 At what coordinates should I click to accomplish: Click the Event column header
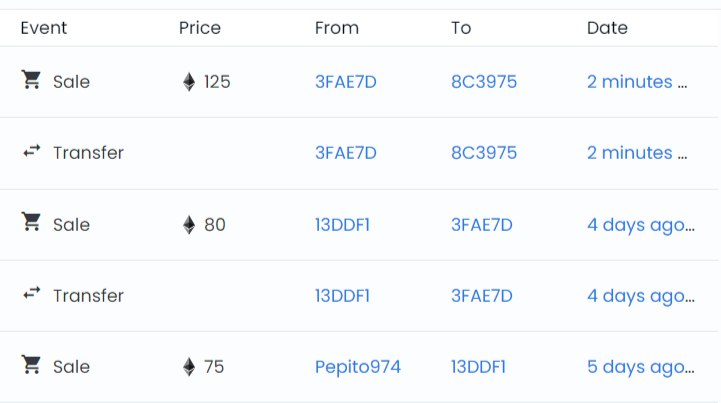click(x=44, y=28)
